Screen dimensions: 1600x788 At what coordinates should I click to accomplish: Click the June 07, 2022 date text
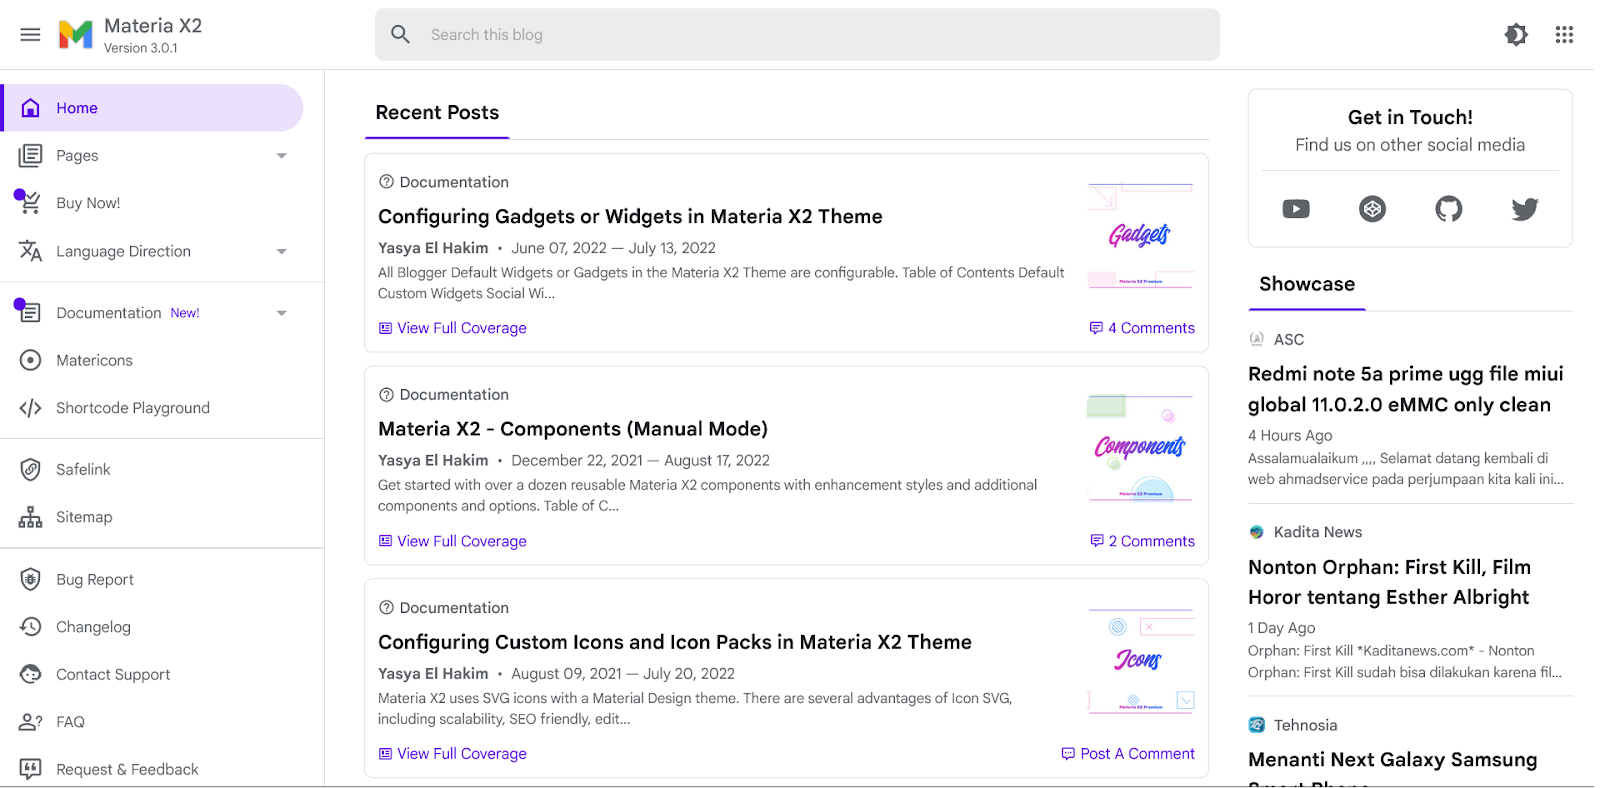coord(559,248)
